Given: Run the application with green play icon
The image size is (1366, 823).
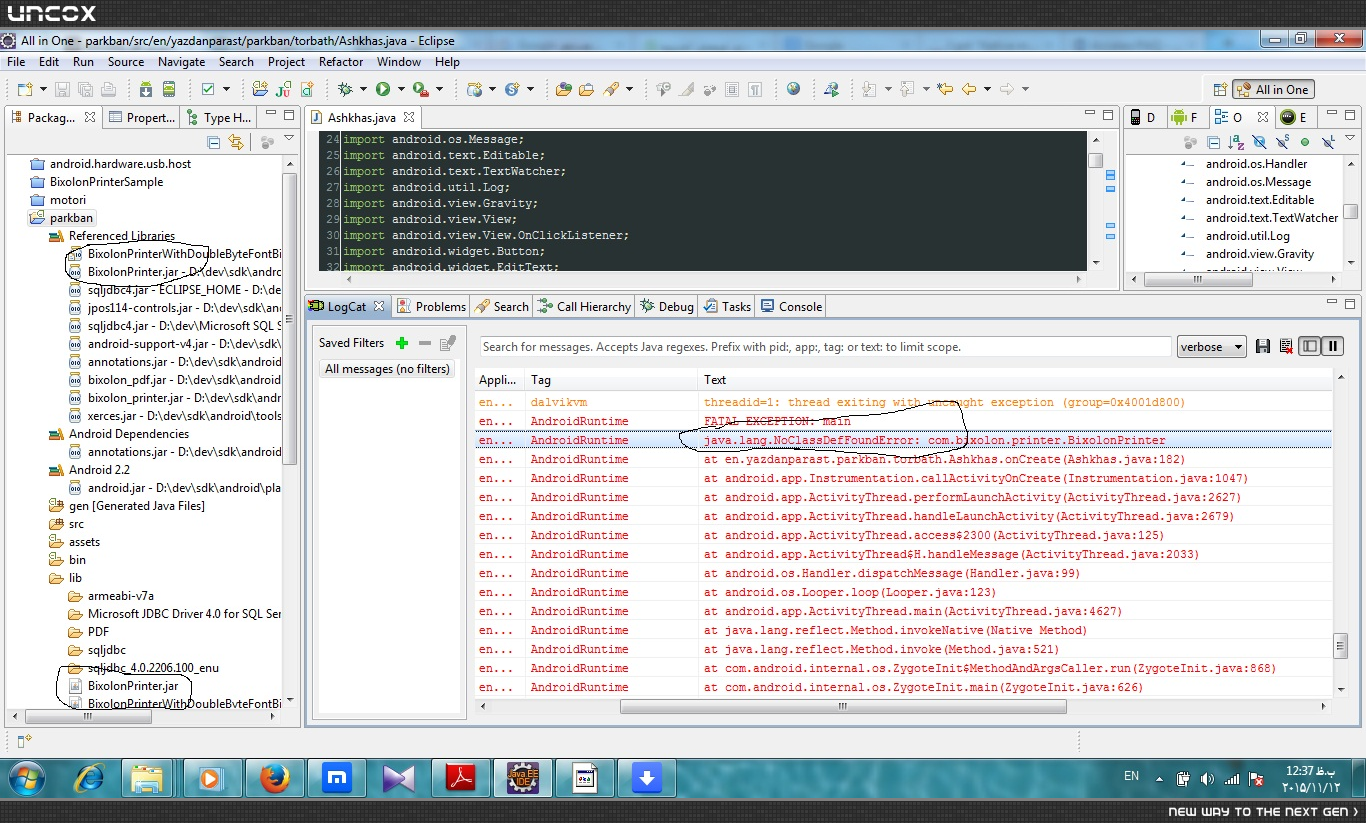Looking at the screenshot, I should (x=382, y=89).
